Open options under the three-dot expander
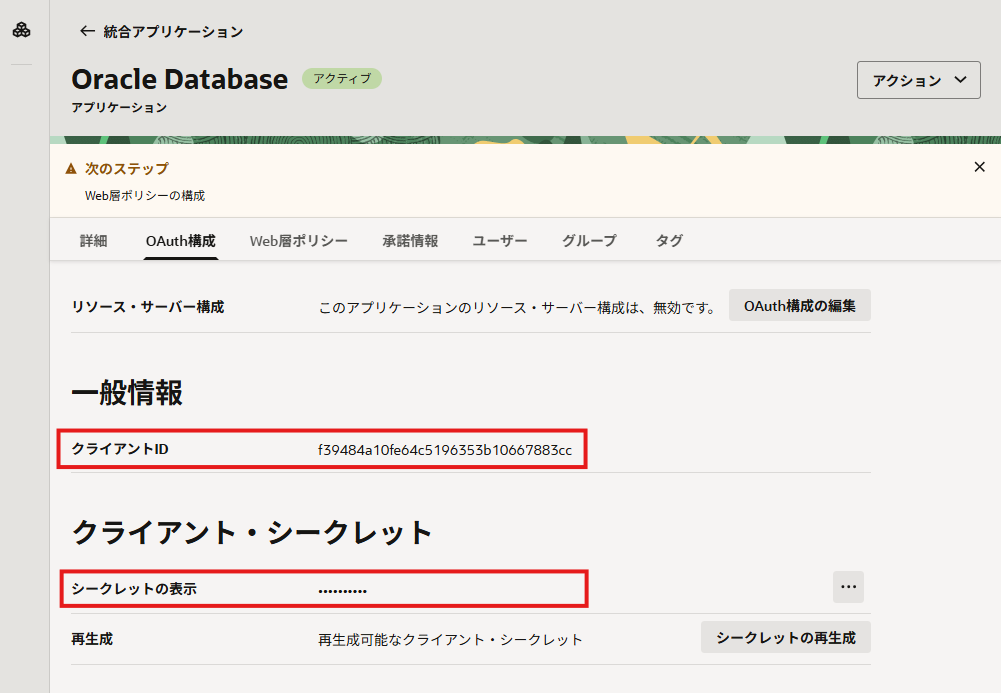1001x693 pixels. (x=848, y=587)
